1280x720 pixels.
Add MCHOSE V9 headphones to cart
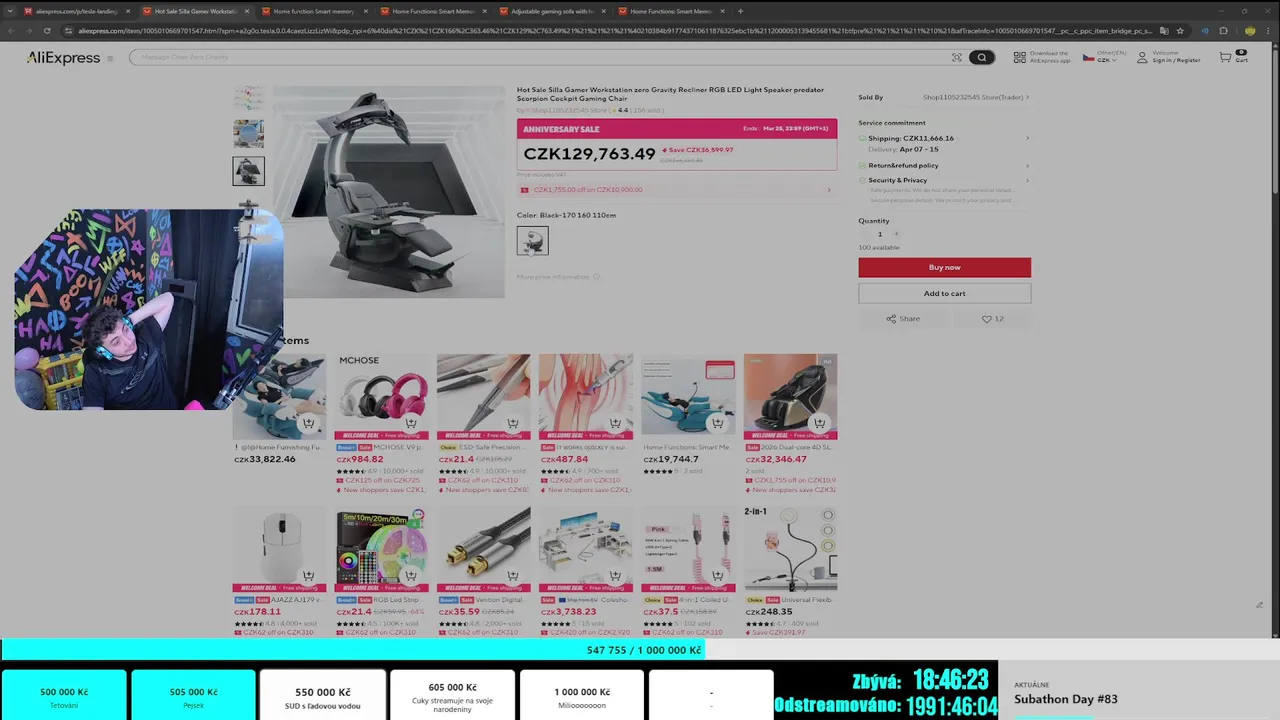pyautogui.click(x=410, y=423)
